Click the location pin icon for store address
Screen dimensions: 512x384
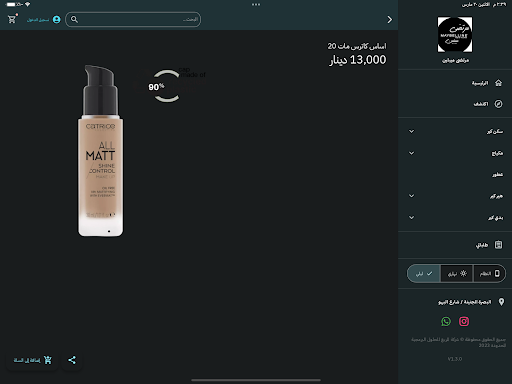[501, 302]
